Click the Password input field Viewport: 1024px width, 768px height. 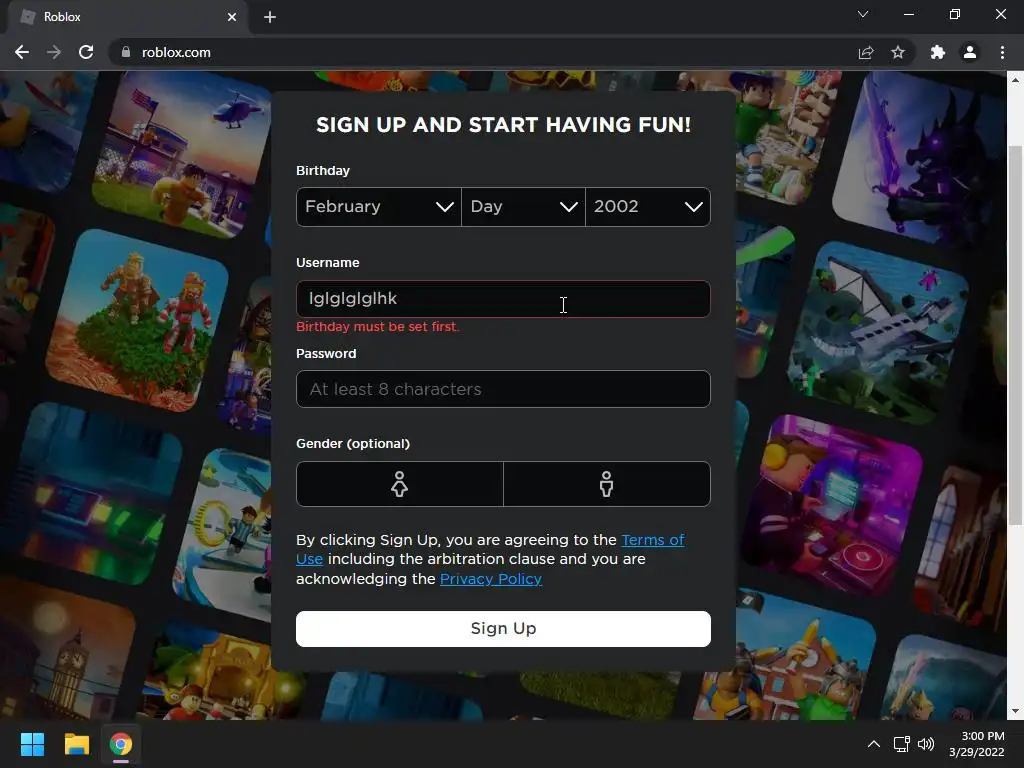[x=503, y=389]
